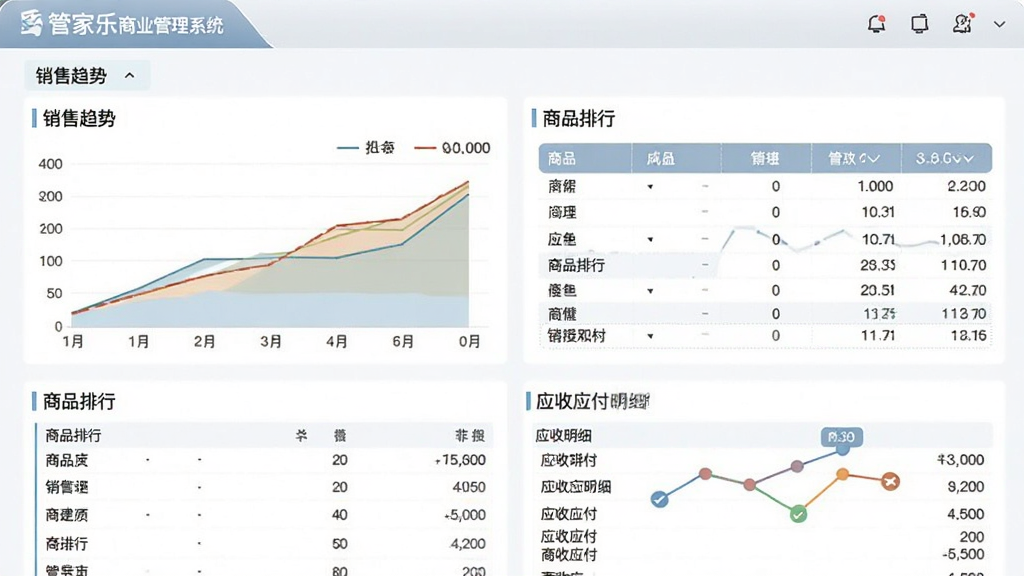This screenshot has width=1024, height=576.
Task: Open the fourth column header sort chevron
Action: click(874, 159)
